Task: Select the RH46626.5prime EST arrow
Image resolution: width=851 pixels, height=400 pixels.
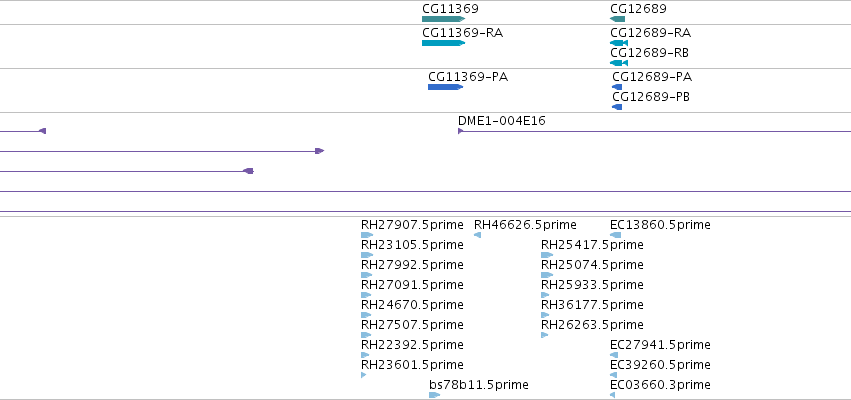Action: click(x=478, y=235)
